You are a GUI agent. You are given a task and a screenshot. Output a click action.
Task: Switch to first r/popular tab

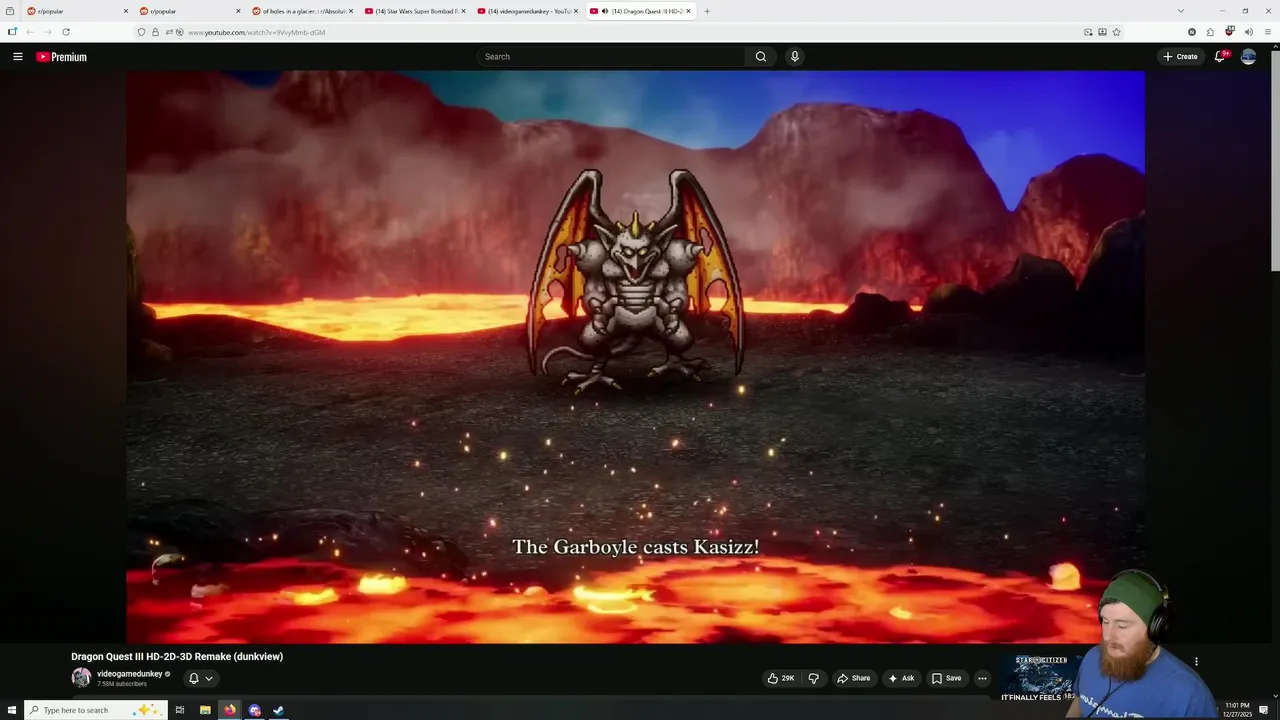77,11
